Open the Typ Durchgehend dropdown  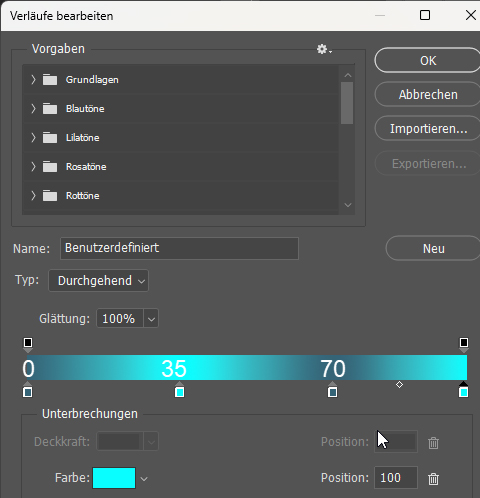tap(98, 281)
